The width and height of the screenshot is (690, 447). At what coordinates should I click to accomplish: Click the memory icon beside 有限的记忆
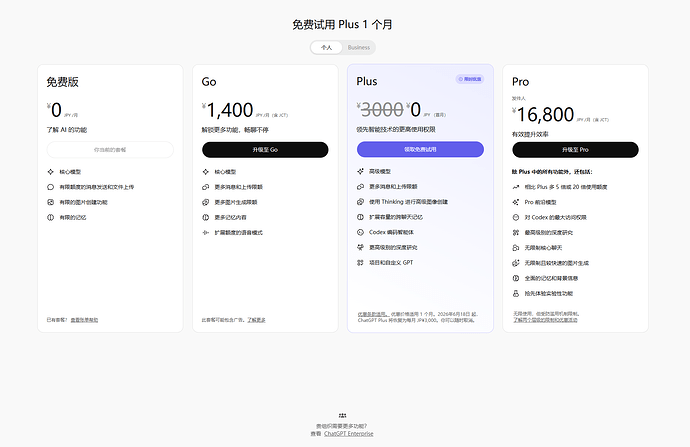click(51, 217)
